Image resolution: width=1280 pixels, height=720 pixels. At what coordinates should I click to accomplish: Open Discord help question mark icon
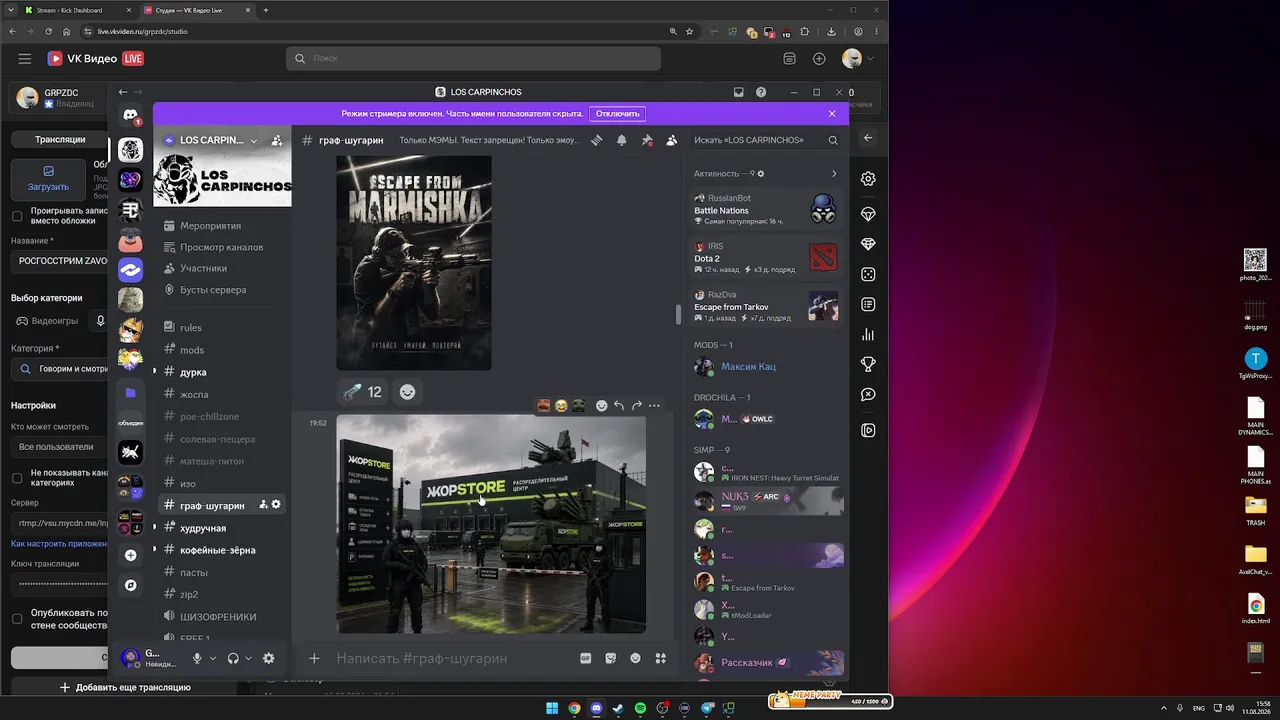[x=761, y=92]
